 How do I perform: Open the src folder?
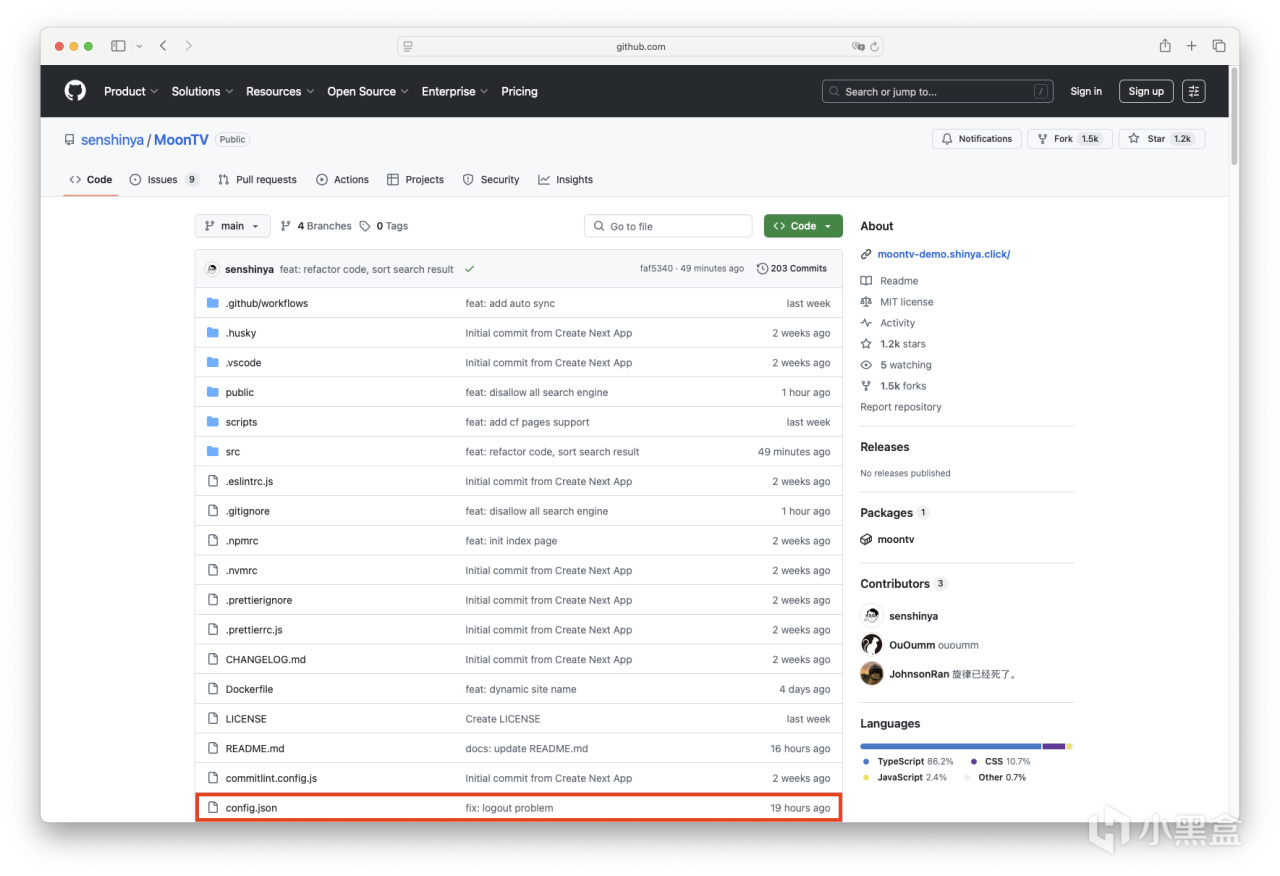pos(233,452)
